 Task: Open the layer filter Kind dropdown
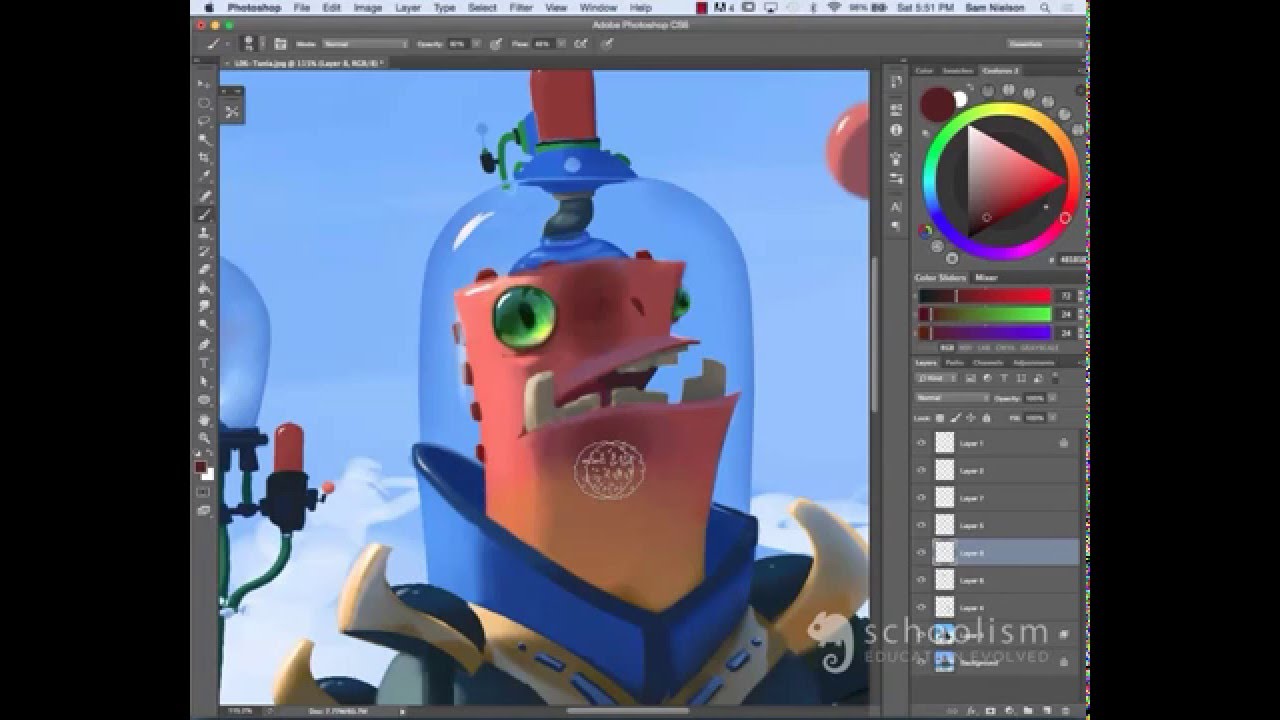938,379
